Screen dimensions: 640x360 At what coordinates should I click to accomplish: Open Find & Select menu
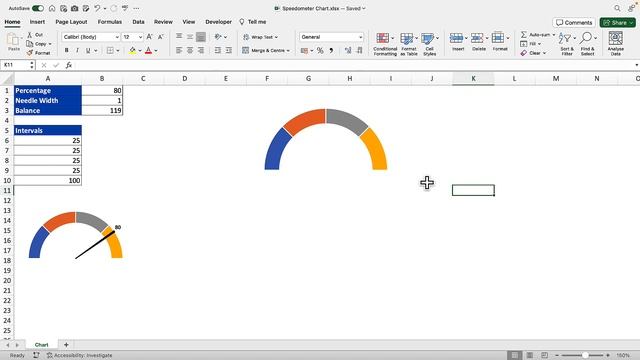pyautogui.click(x=588, y=44)
